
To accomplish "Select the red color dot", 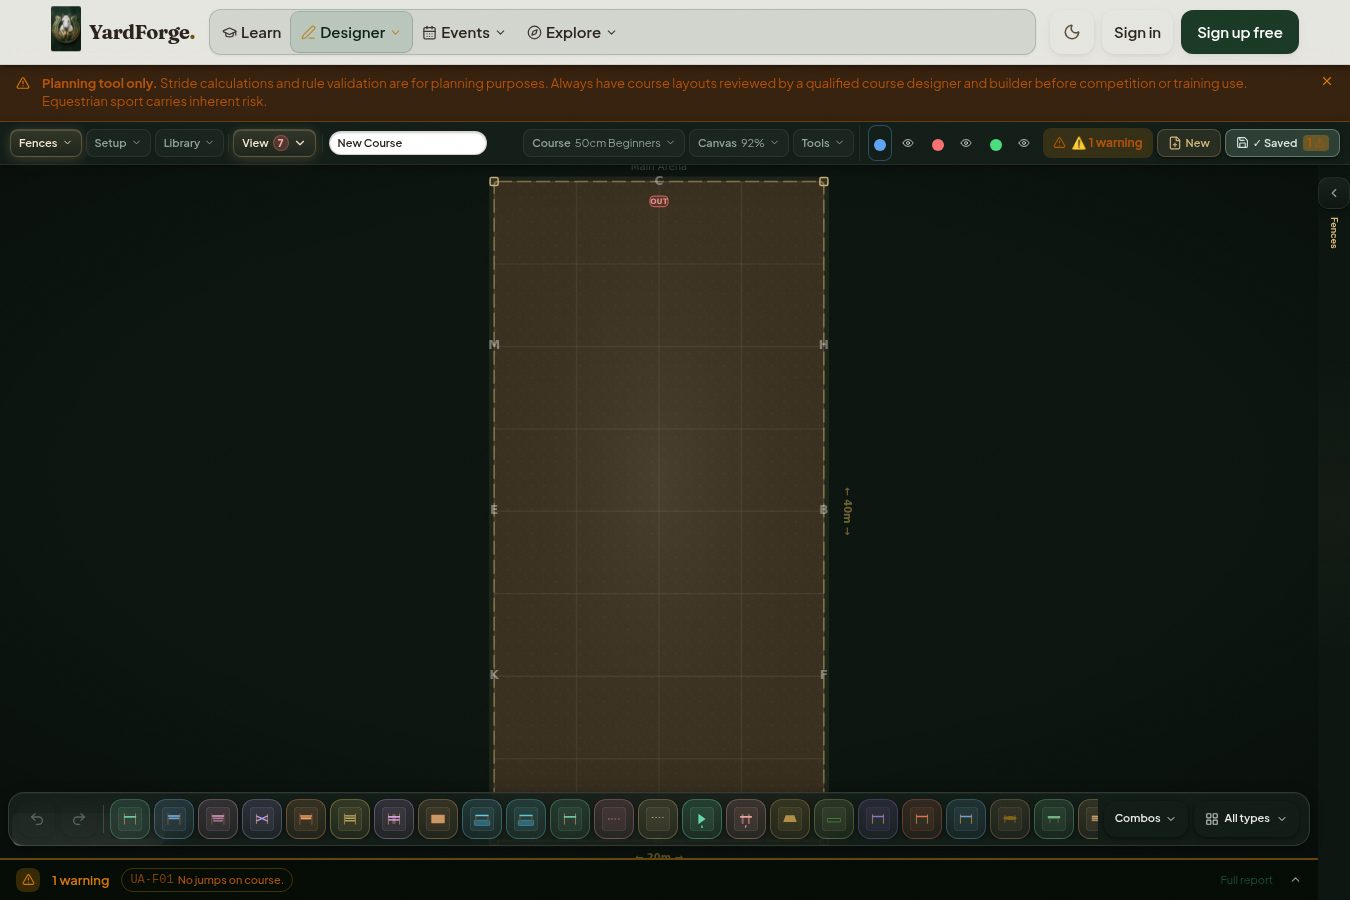I will (938, 144).
